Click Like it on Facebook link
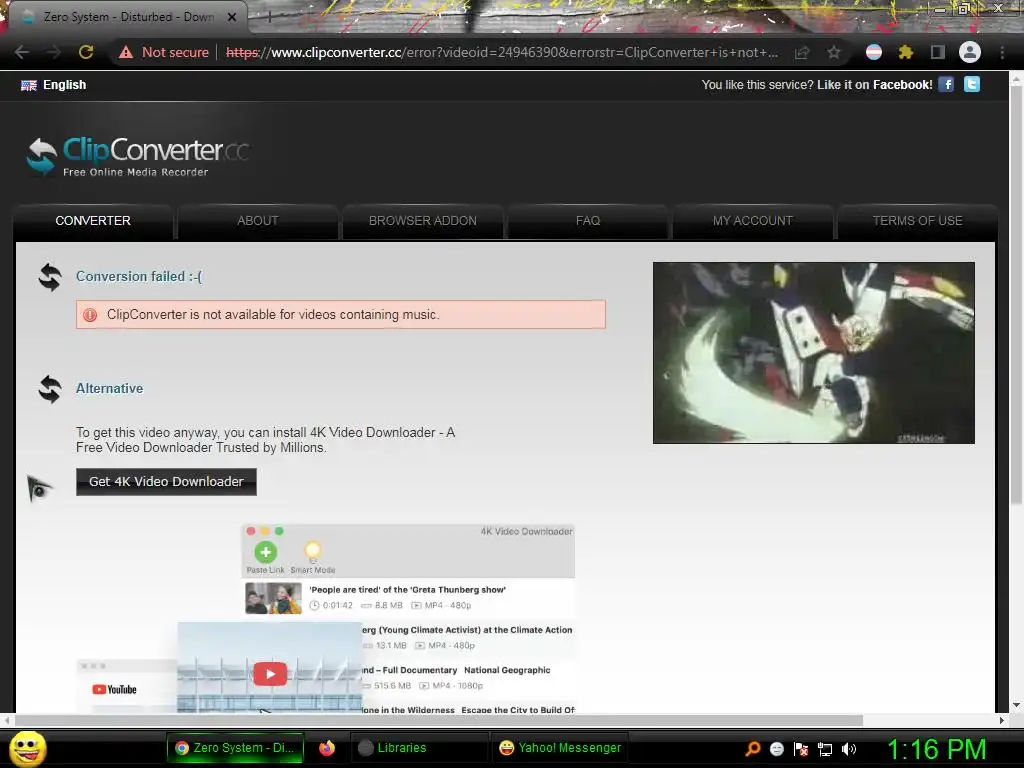Viewport: 1024px width, 768px height. [x=874, y=85]
